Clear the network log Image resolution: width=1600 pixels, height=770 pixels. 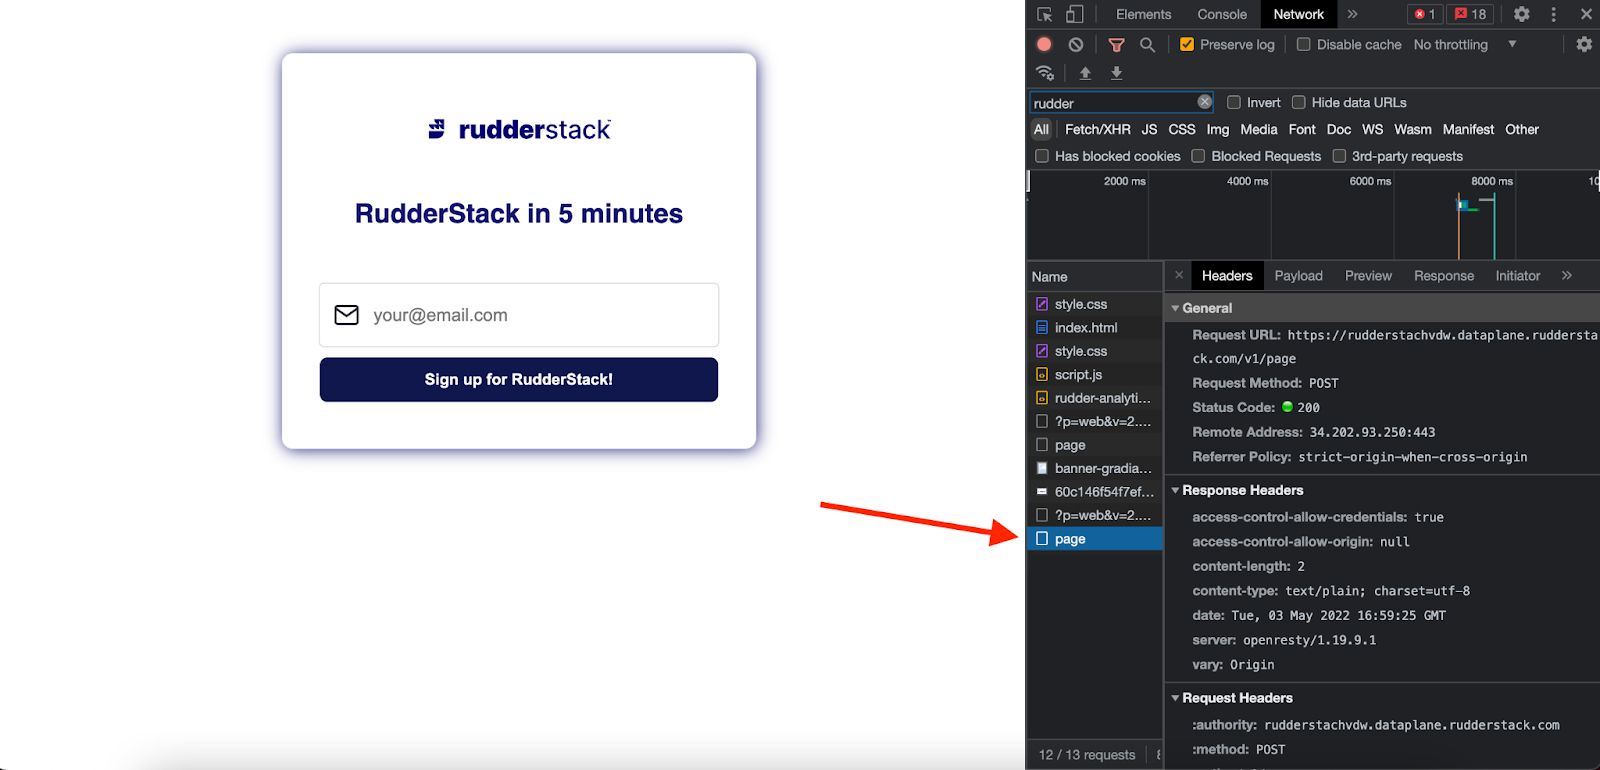1076,44
